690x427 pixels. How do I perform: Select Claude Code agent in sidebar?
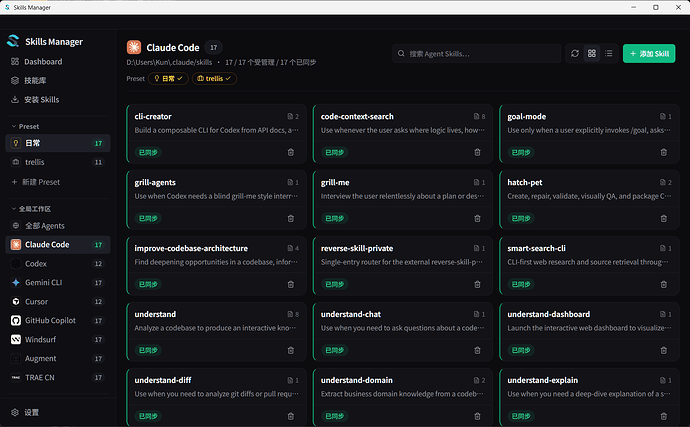[58, 245]
